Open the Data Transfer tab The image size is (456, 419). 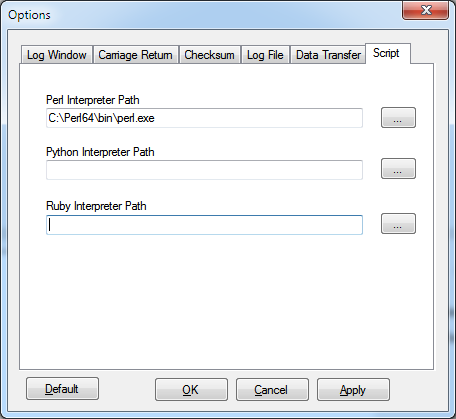click(328, 55)
